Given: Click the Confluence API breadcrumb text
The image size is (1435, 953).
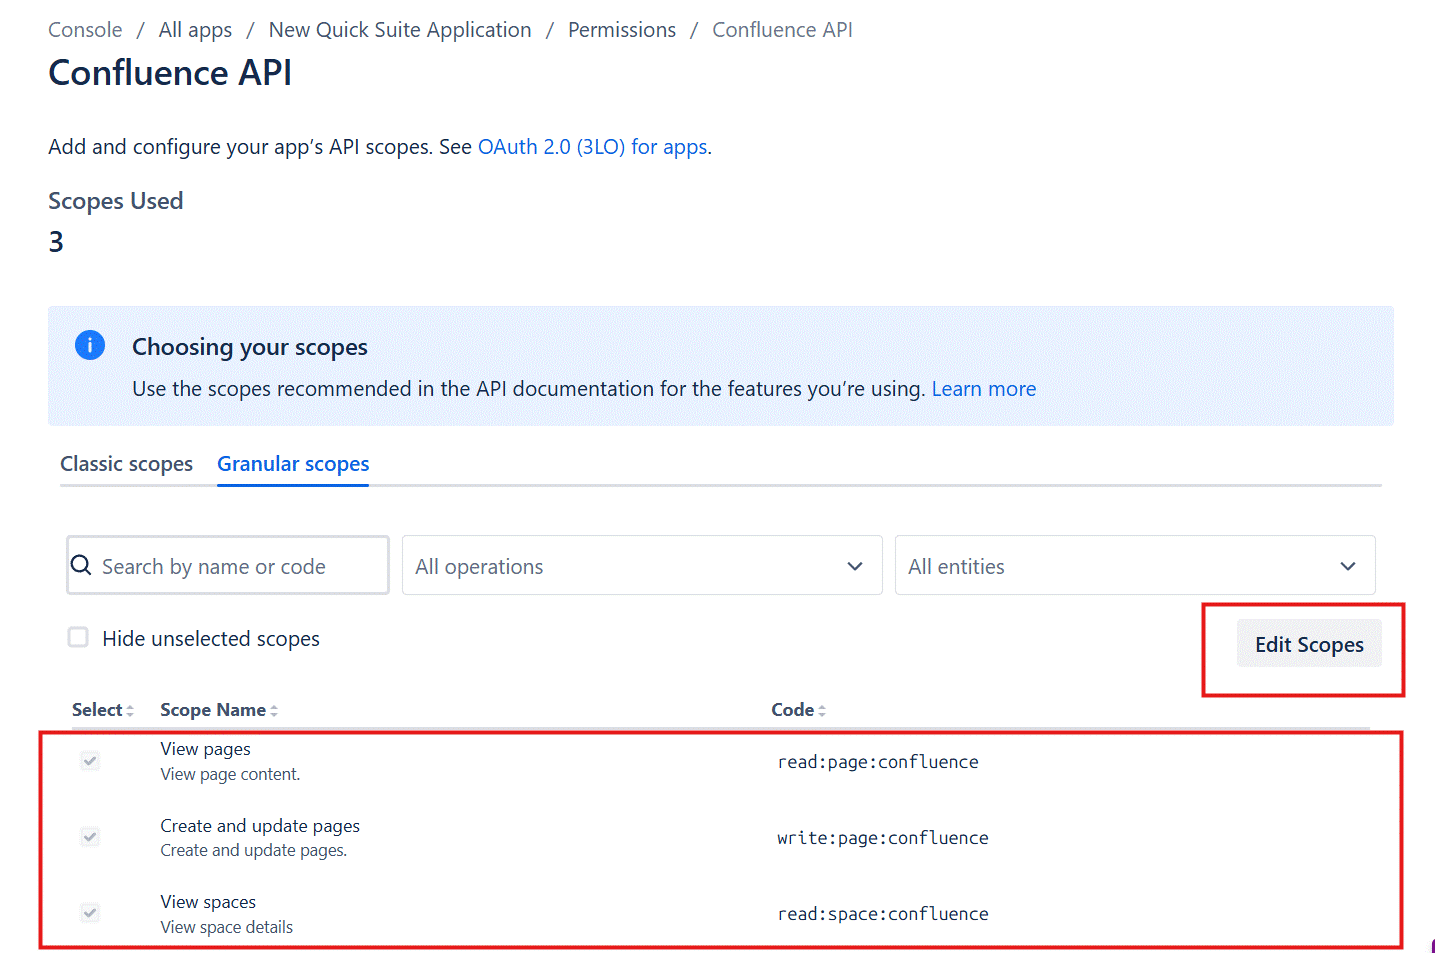Looking at the screenshot, I should click(782, 30).
